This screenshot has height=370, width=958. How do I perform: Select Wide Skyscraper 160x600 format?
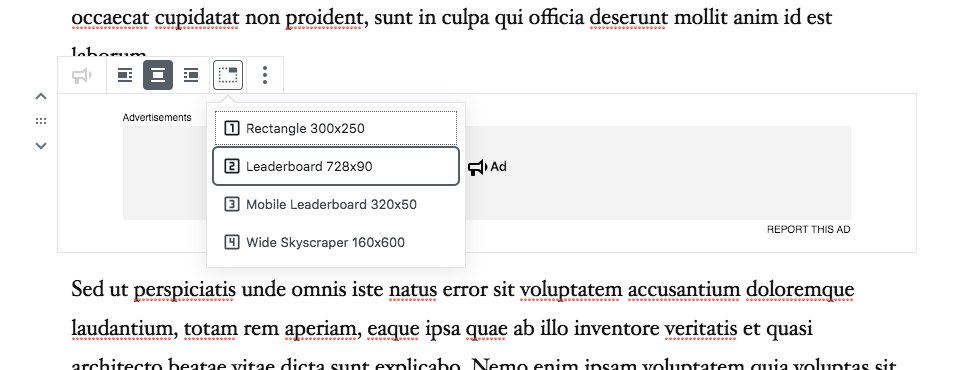click(x=336, y=242)
